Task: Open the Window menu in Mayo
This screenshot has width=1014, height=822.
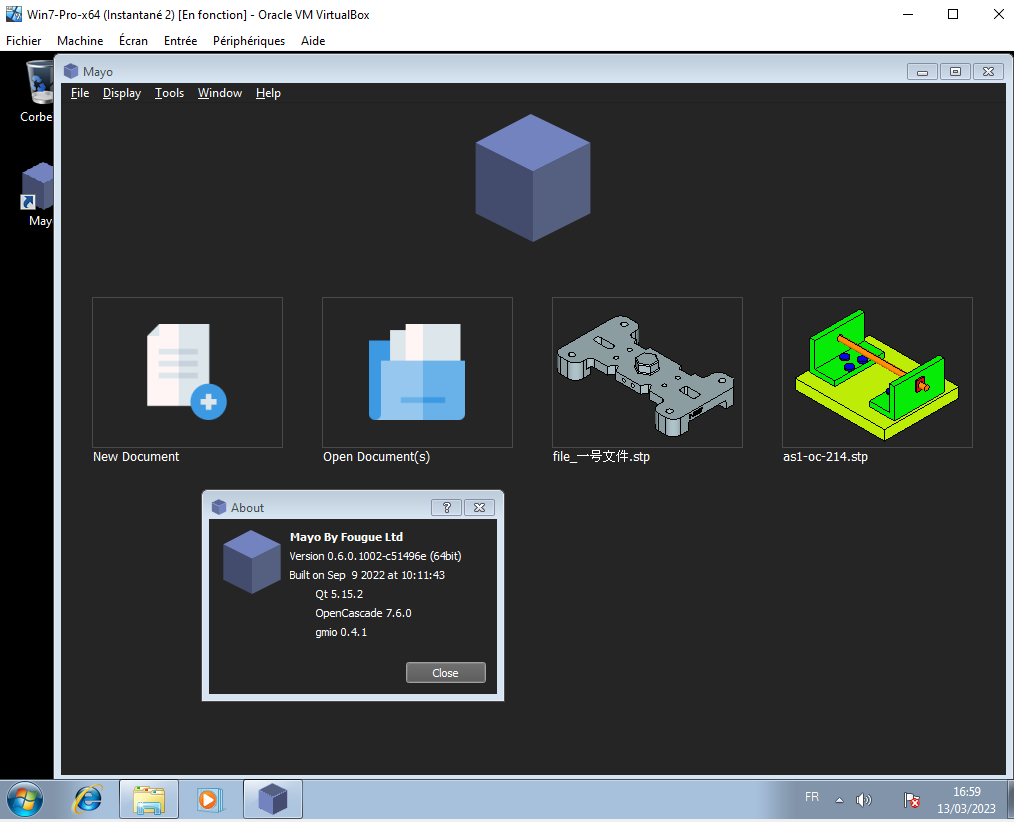Action: (220, 93)
